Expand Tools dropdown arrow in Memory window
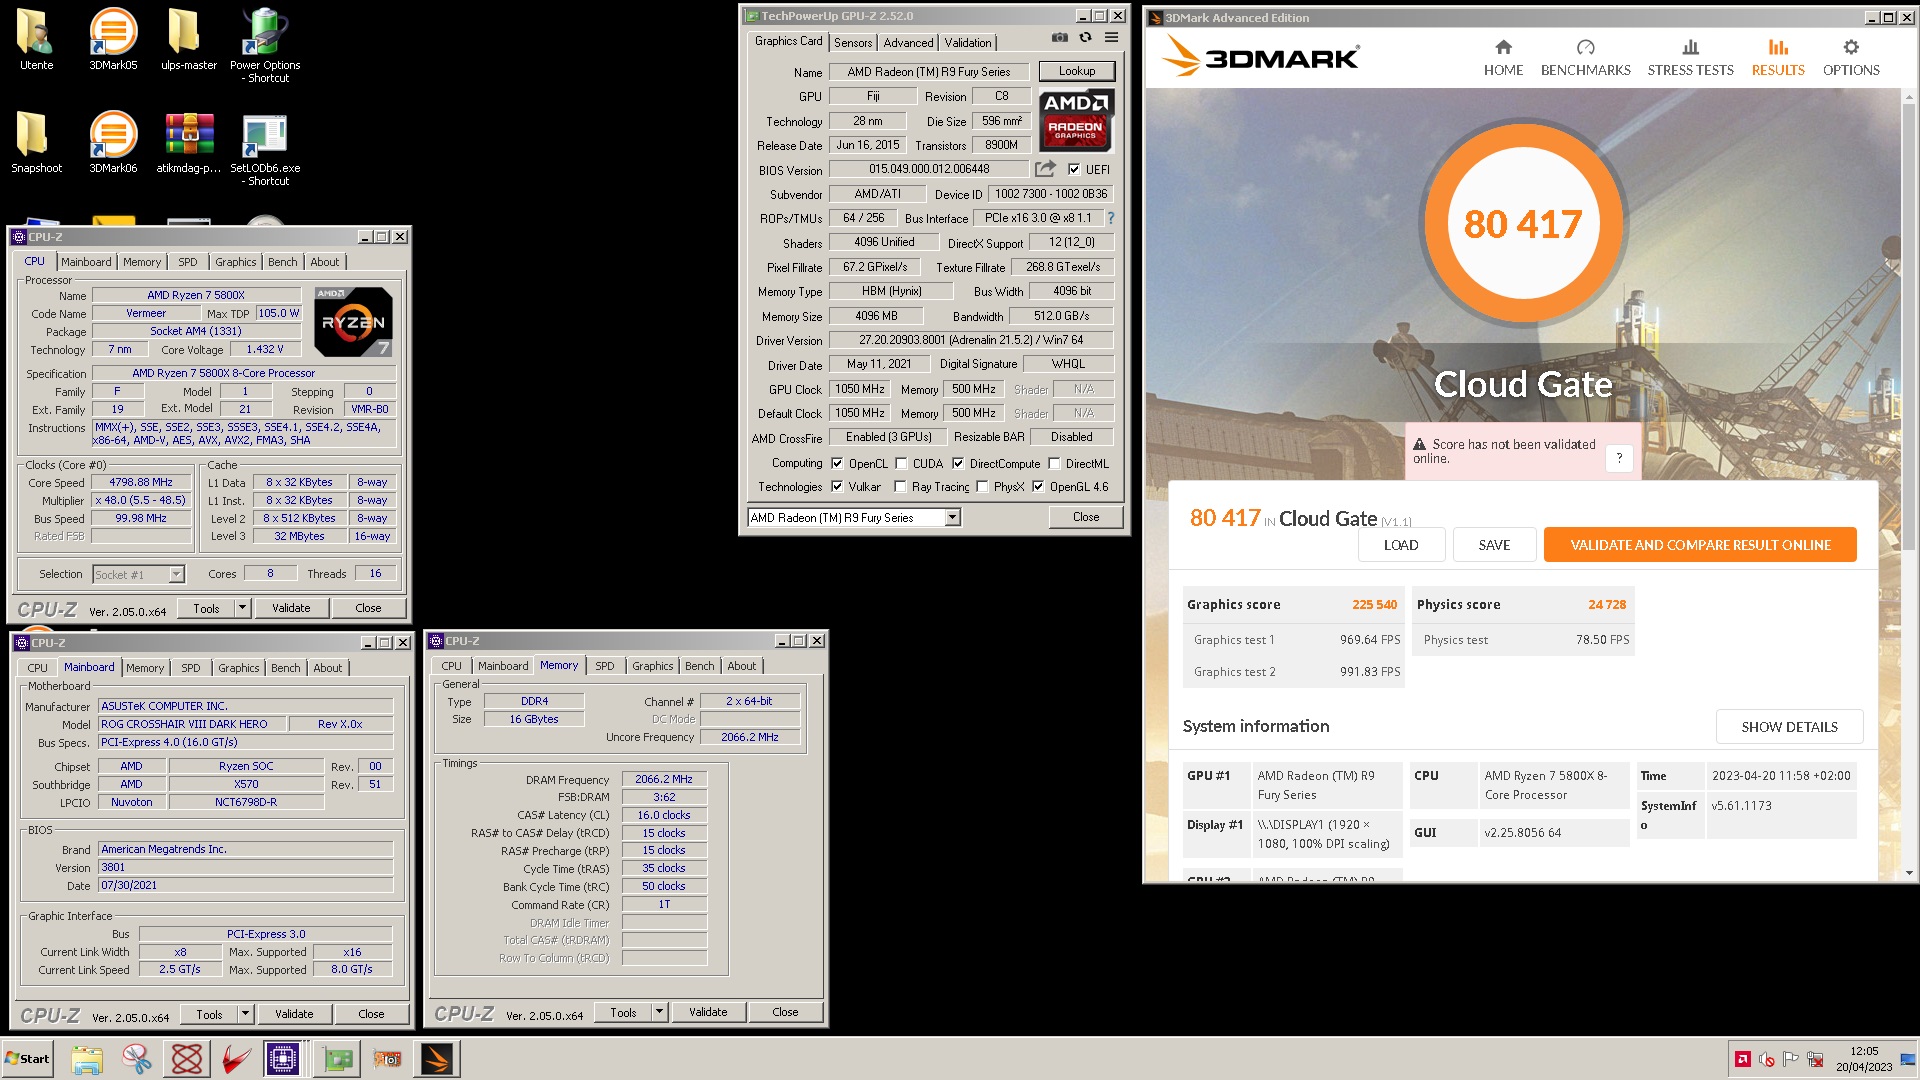Viewport: 1920px width, 1080px height. click(x=658, y=1011)
